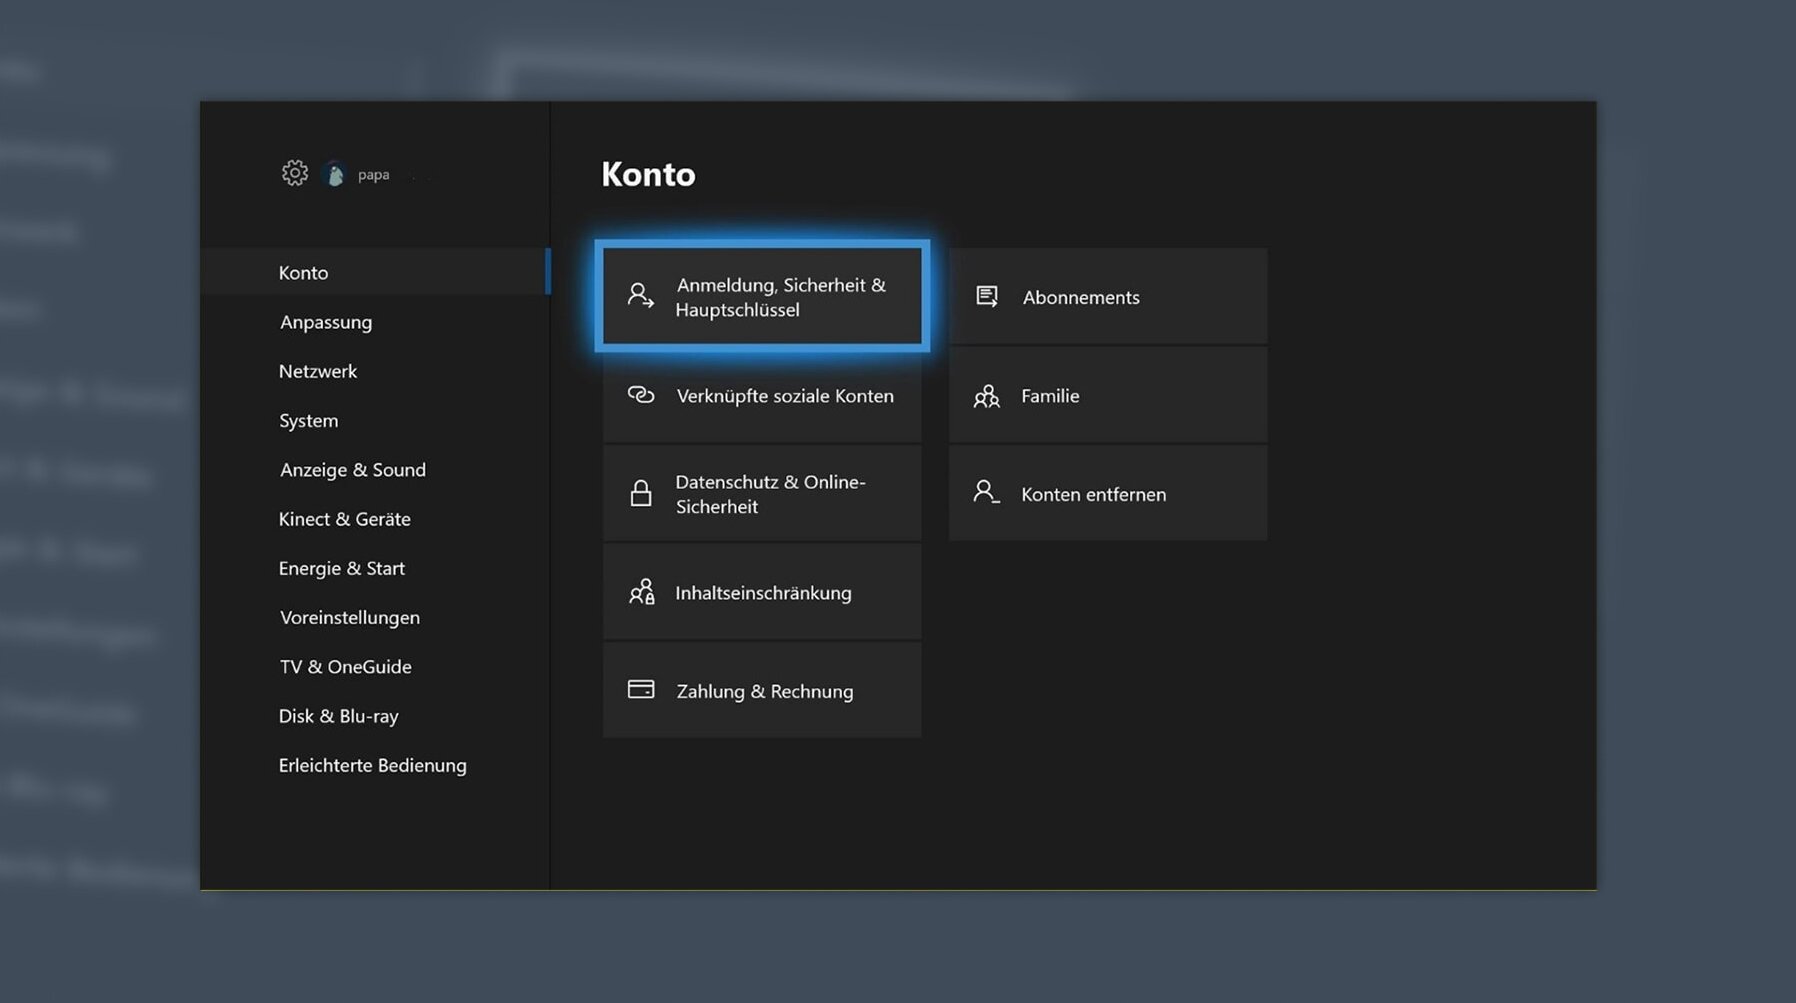This screenshot has width=1796, height=1003.
Task: Open the Netzwerk settings category
Action: [318, 371]
